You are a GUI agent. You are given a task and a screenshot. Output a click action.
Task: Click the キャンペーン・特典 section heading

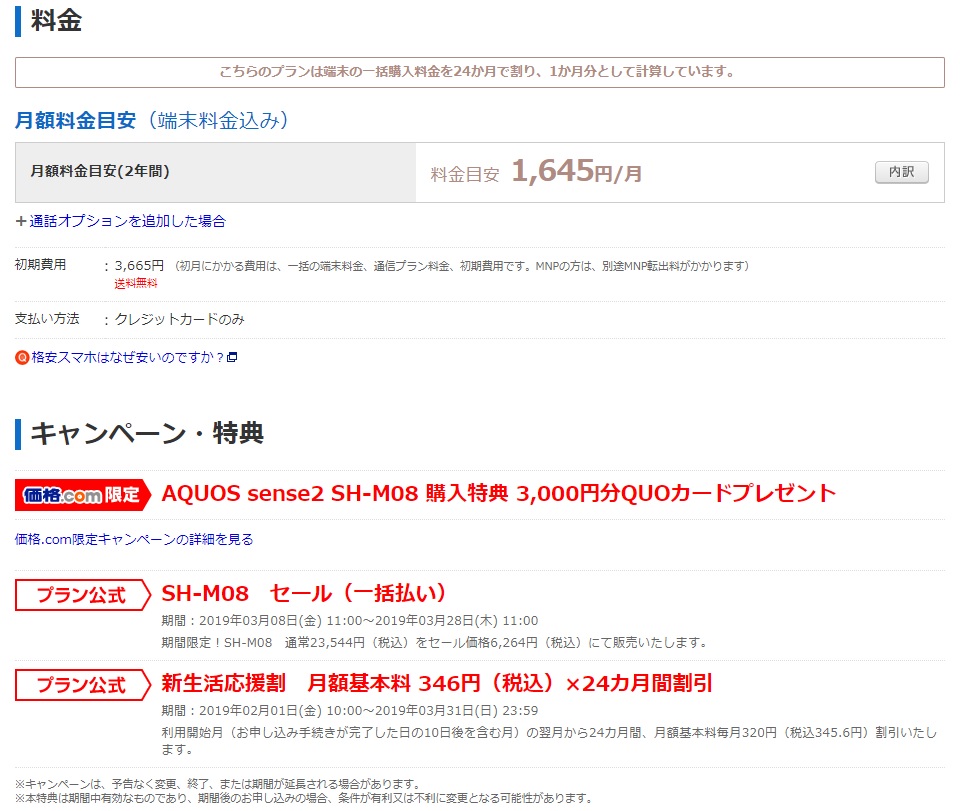147,433
